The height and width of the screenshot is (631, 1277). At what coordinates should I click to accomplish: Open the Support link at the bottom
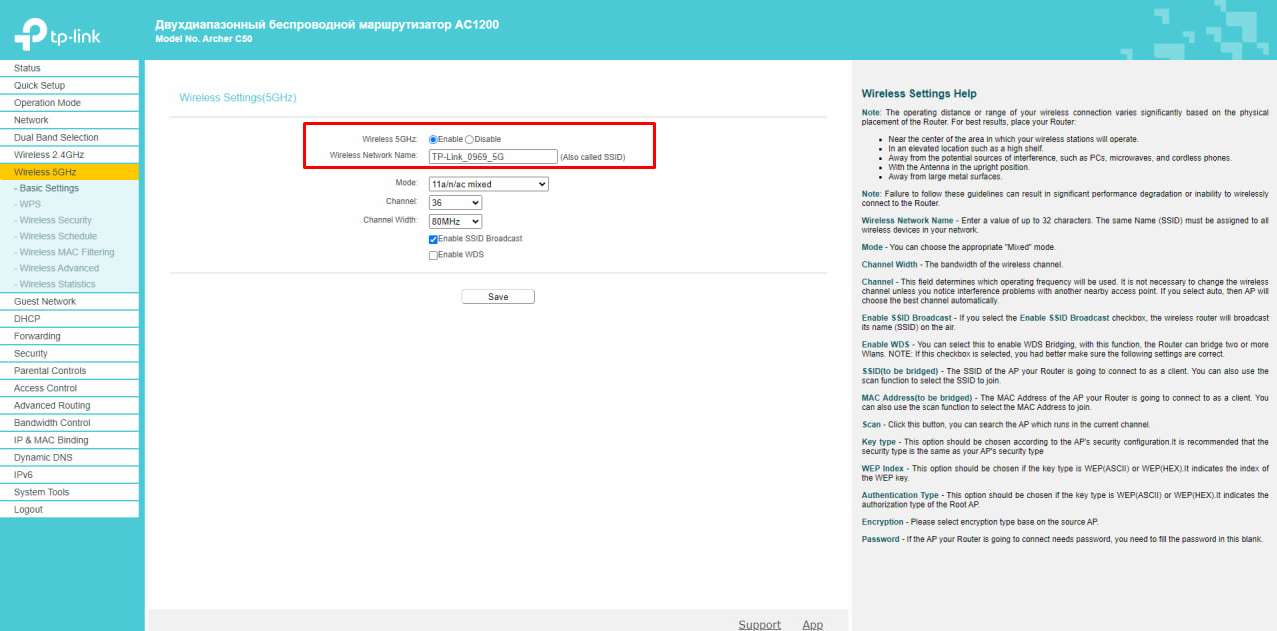pyautogui.click(x=759, y=624)
